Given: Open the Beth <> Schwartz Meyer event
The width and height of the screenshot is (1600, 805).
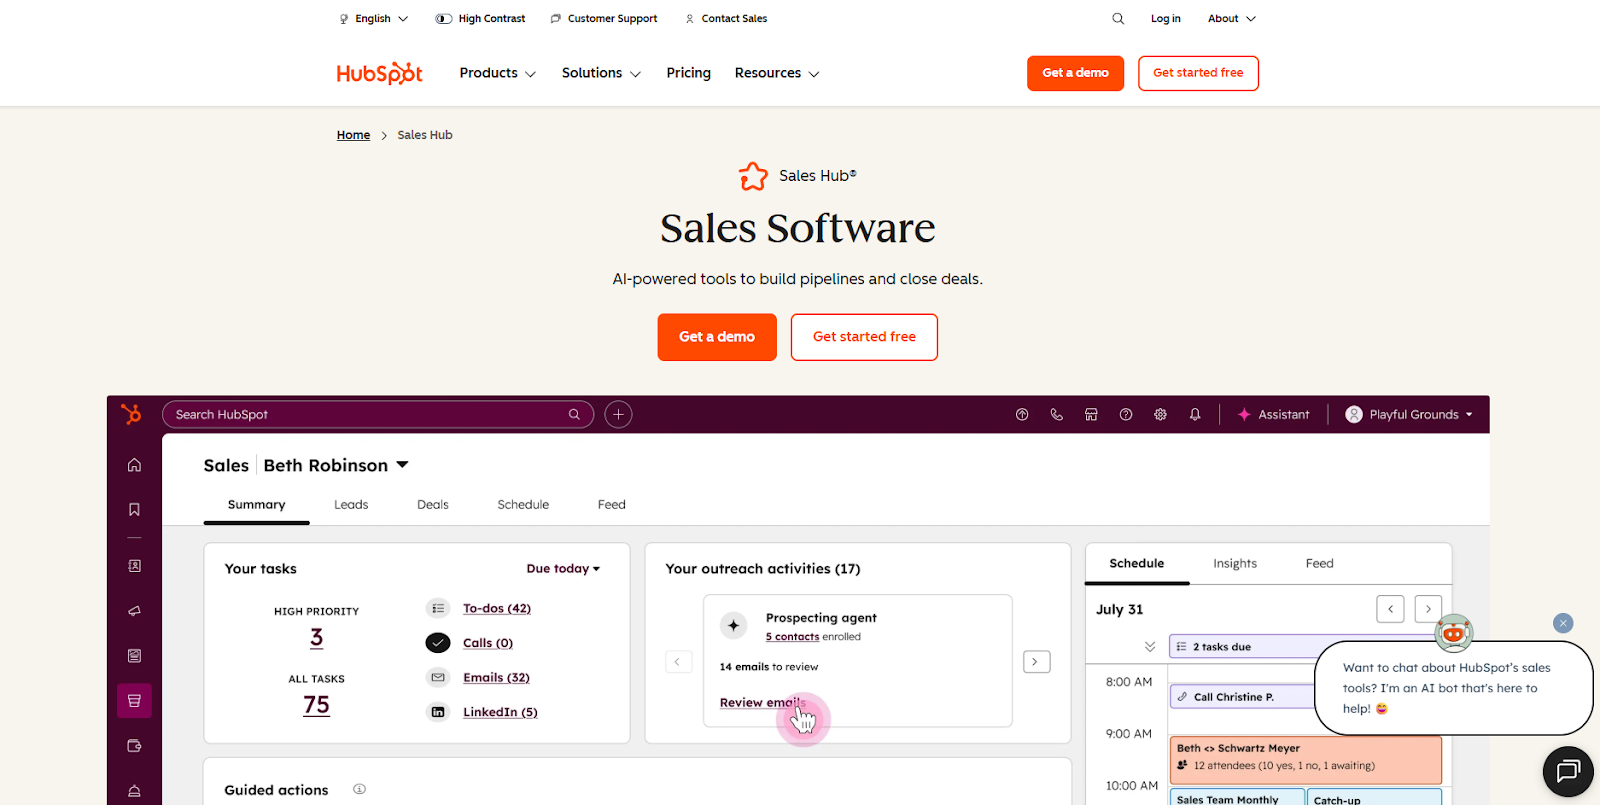Looking at the screenshot, I should pos(1306,760).
